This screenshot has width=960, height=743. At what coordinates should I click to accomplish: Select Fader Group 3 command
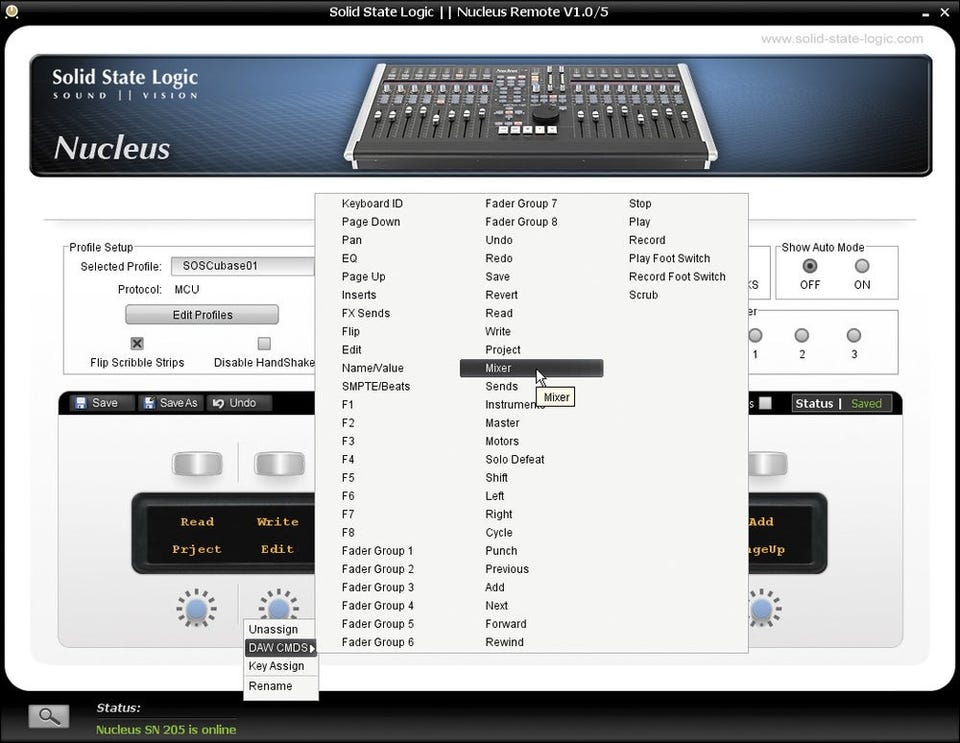click(378, 588)
